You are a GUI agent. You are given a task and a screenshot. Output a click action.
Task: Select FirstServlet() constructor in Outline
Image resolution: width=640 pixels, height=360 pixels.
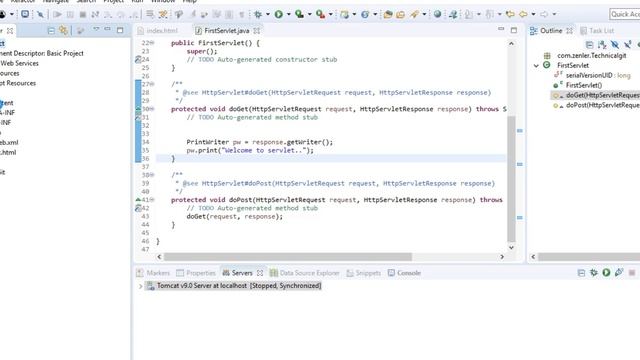click(x=577, y=85)
